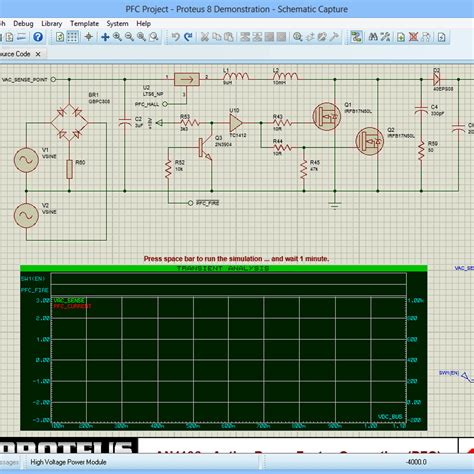Select the Zoom to Area tool
Image resolution: width=474 pixels, height=474 pixels.
(x=154, y=37)
